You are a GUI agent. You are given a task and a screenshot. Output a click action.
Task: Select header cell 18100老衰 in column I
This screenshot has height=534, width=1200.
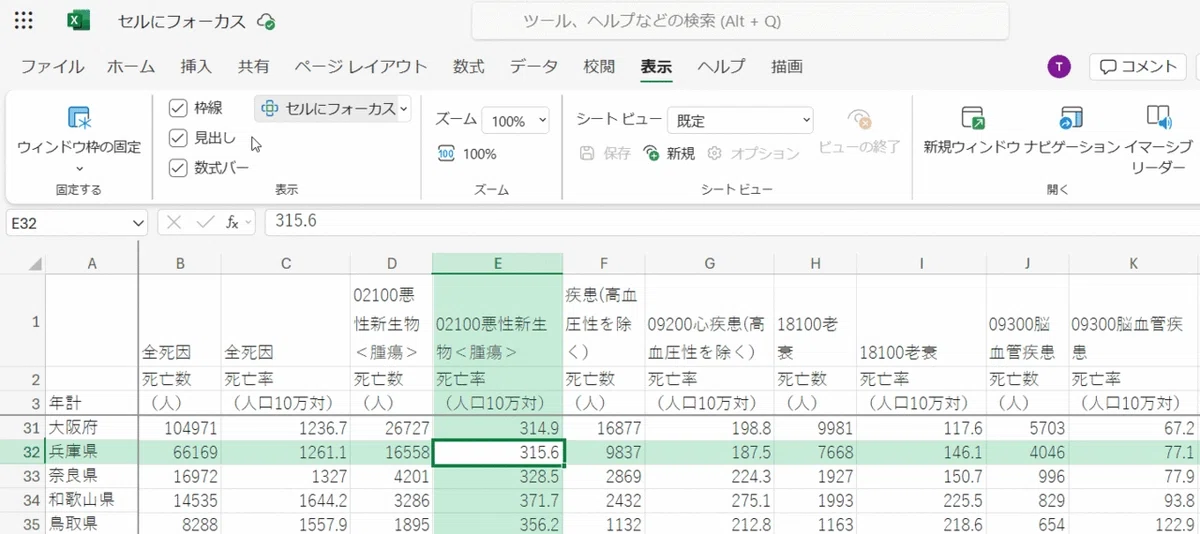[x=922, y=321]
